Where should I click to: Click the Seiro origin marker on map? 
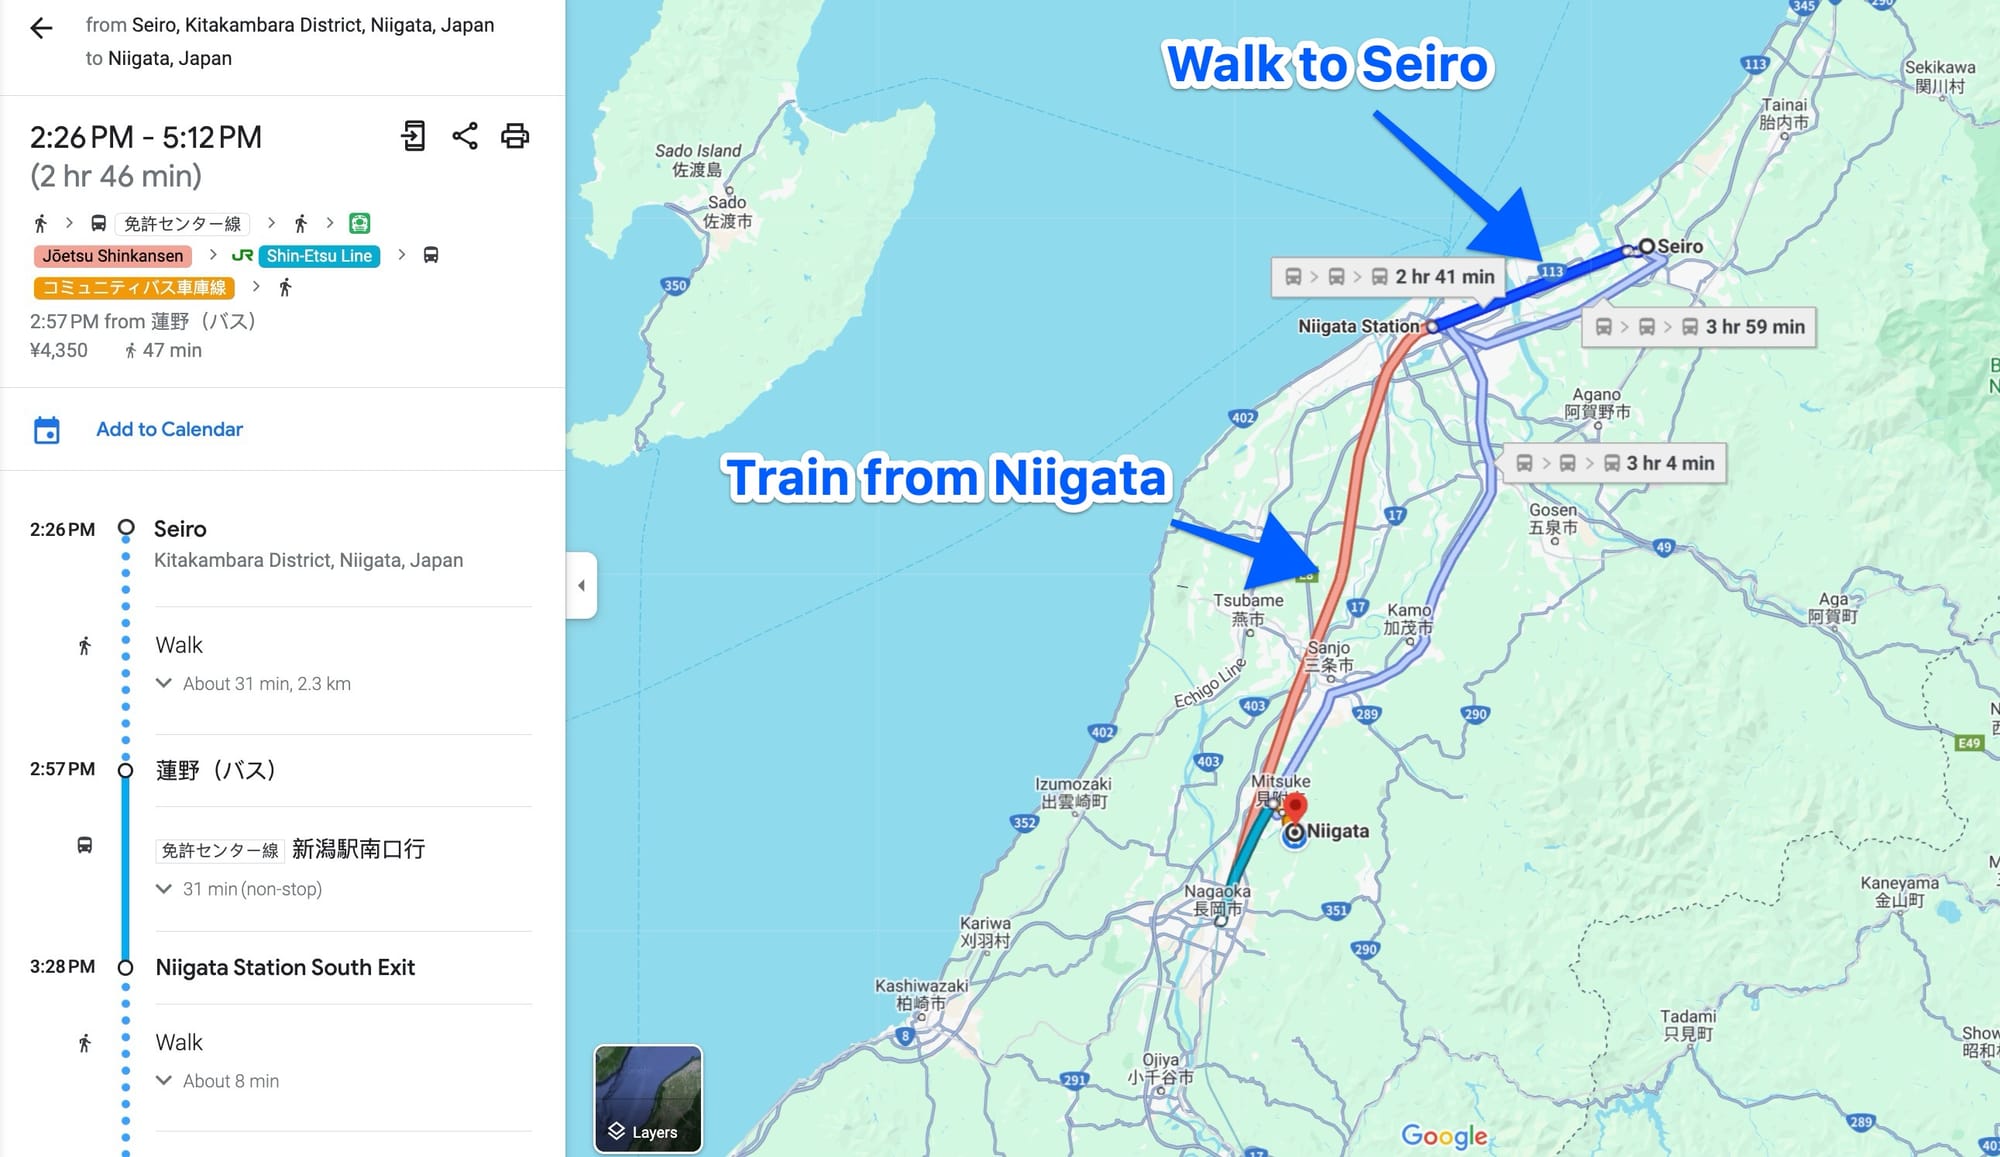1646,246
